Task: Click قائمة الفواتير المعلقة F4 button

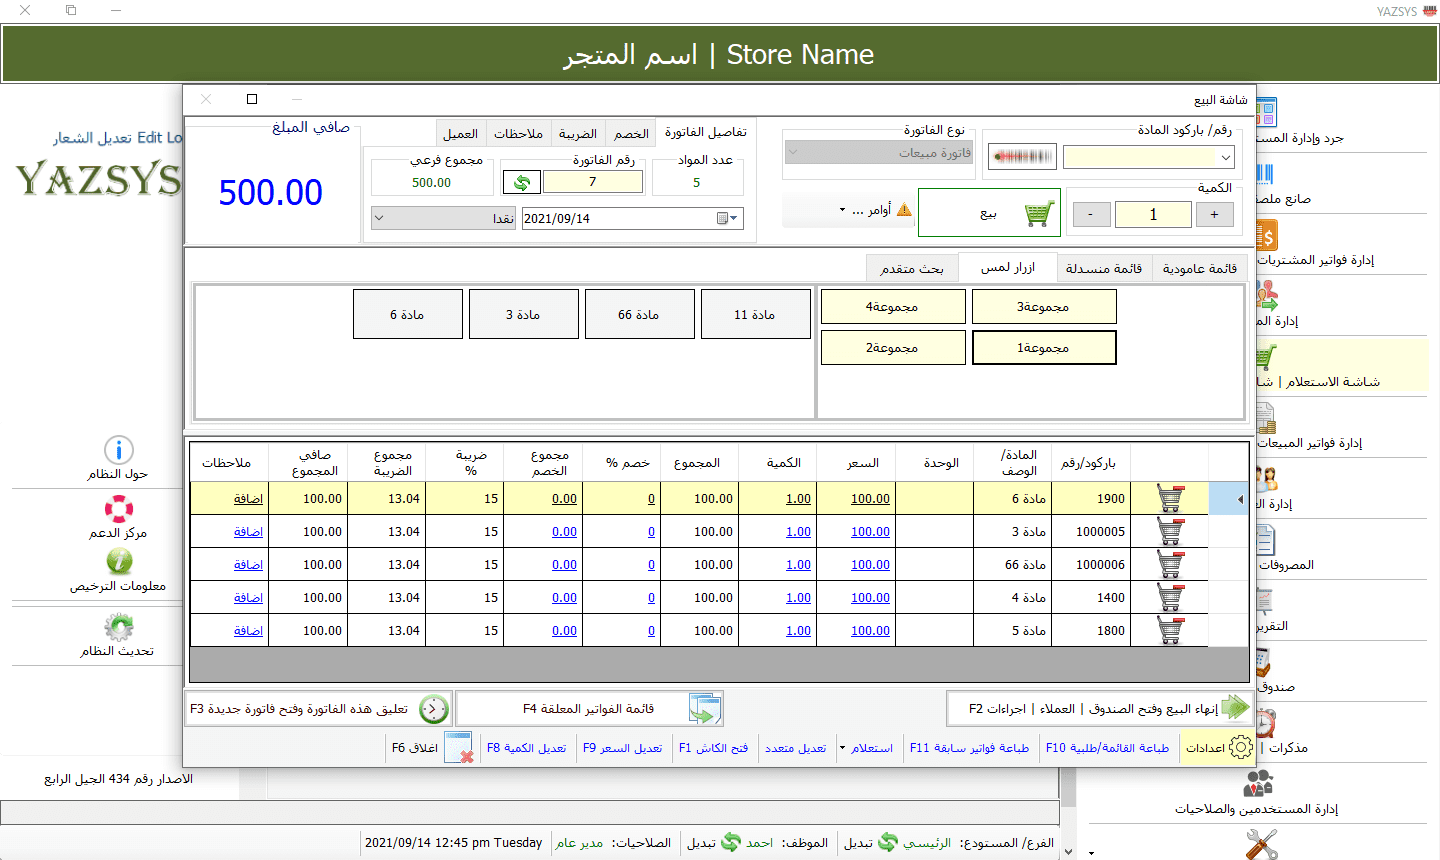Action: 589,709
